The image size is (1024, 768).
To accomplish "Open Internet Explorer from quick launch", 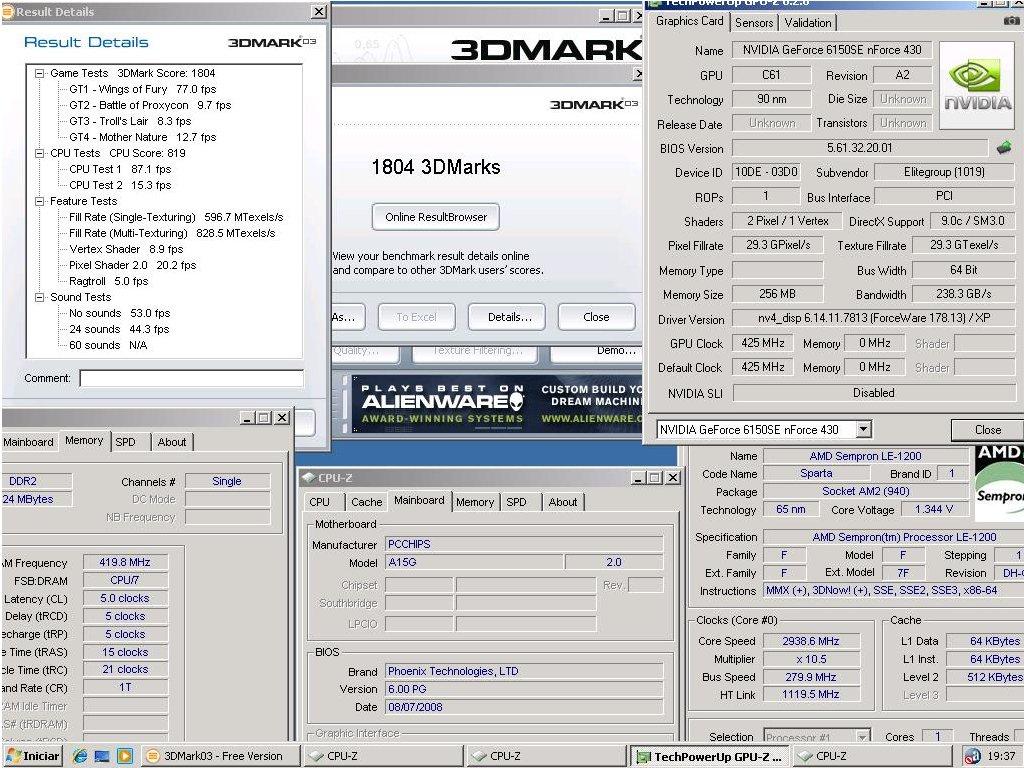I will click(x=80, y=756).
